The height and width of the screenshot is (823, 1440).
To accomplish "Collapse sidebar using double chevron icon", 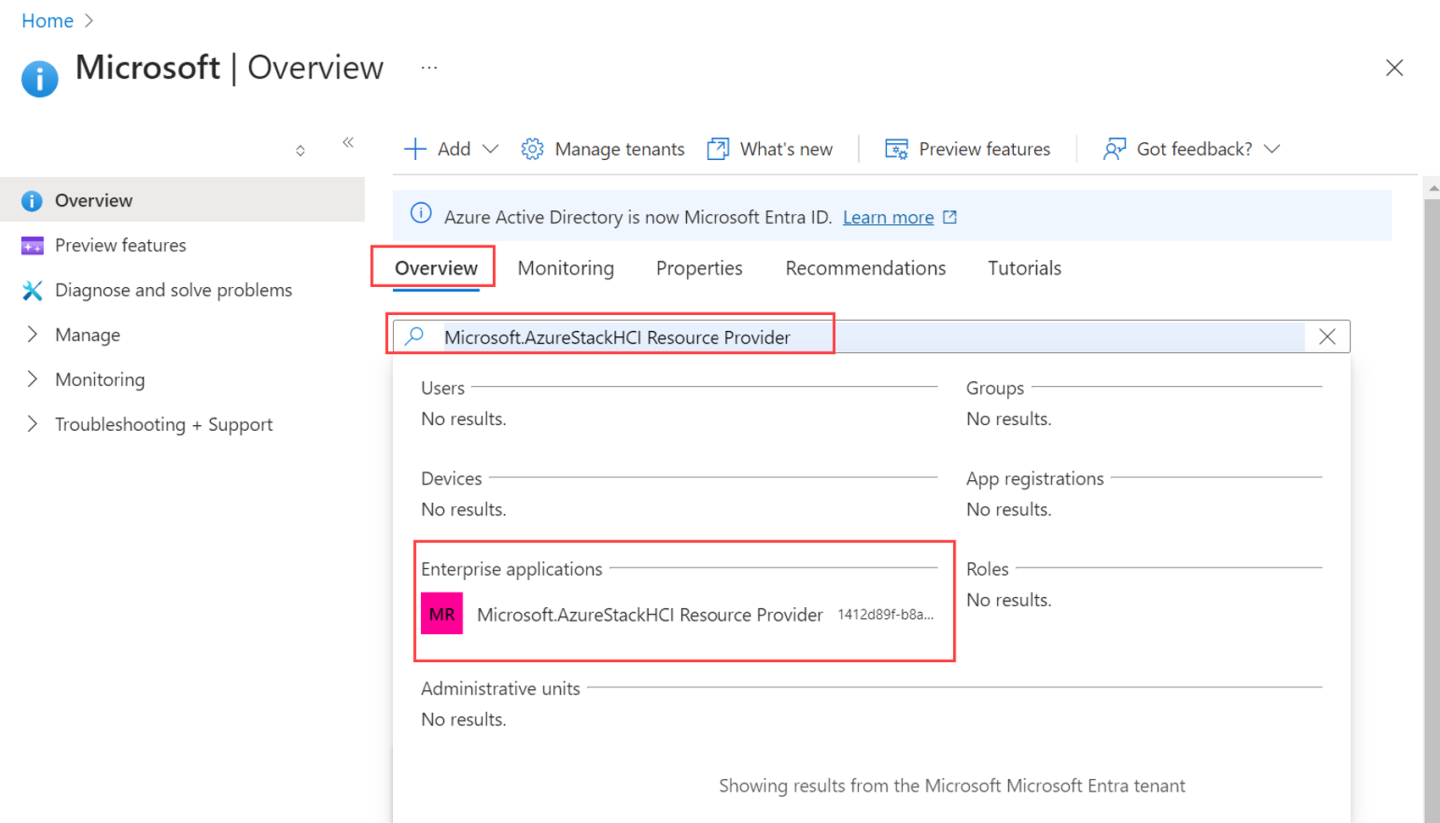I will (x=348, y=143).
